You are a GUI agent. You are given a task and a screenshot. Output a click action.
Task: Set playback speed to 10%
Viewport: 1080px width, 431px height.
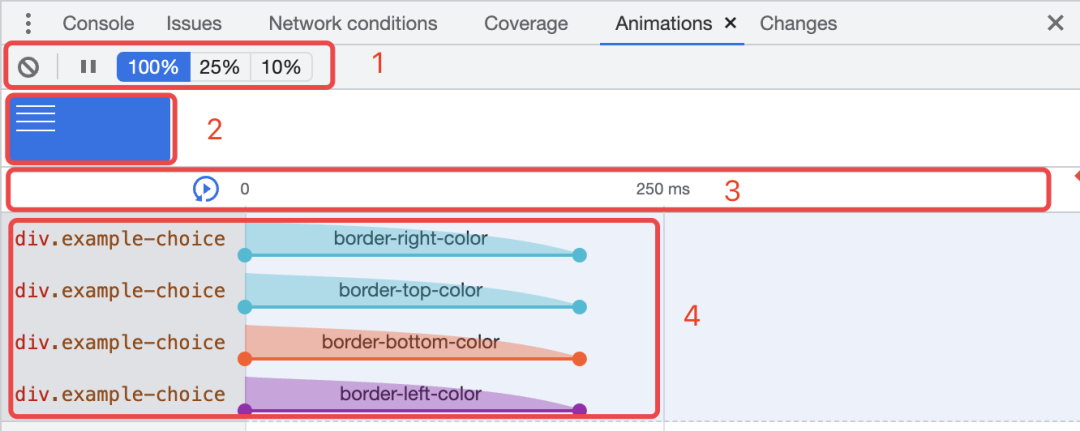(281, 67)
